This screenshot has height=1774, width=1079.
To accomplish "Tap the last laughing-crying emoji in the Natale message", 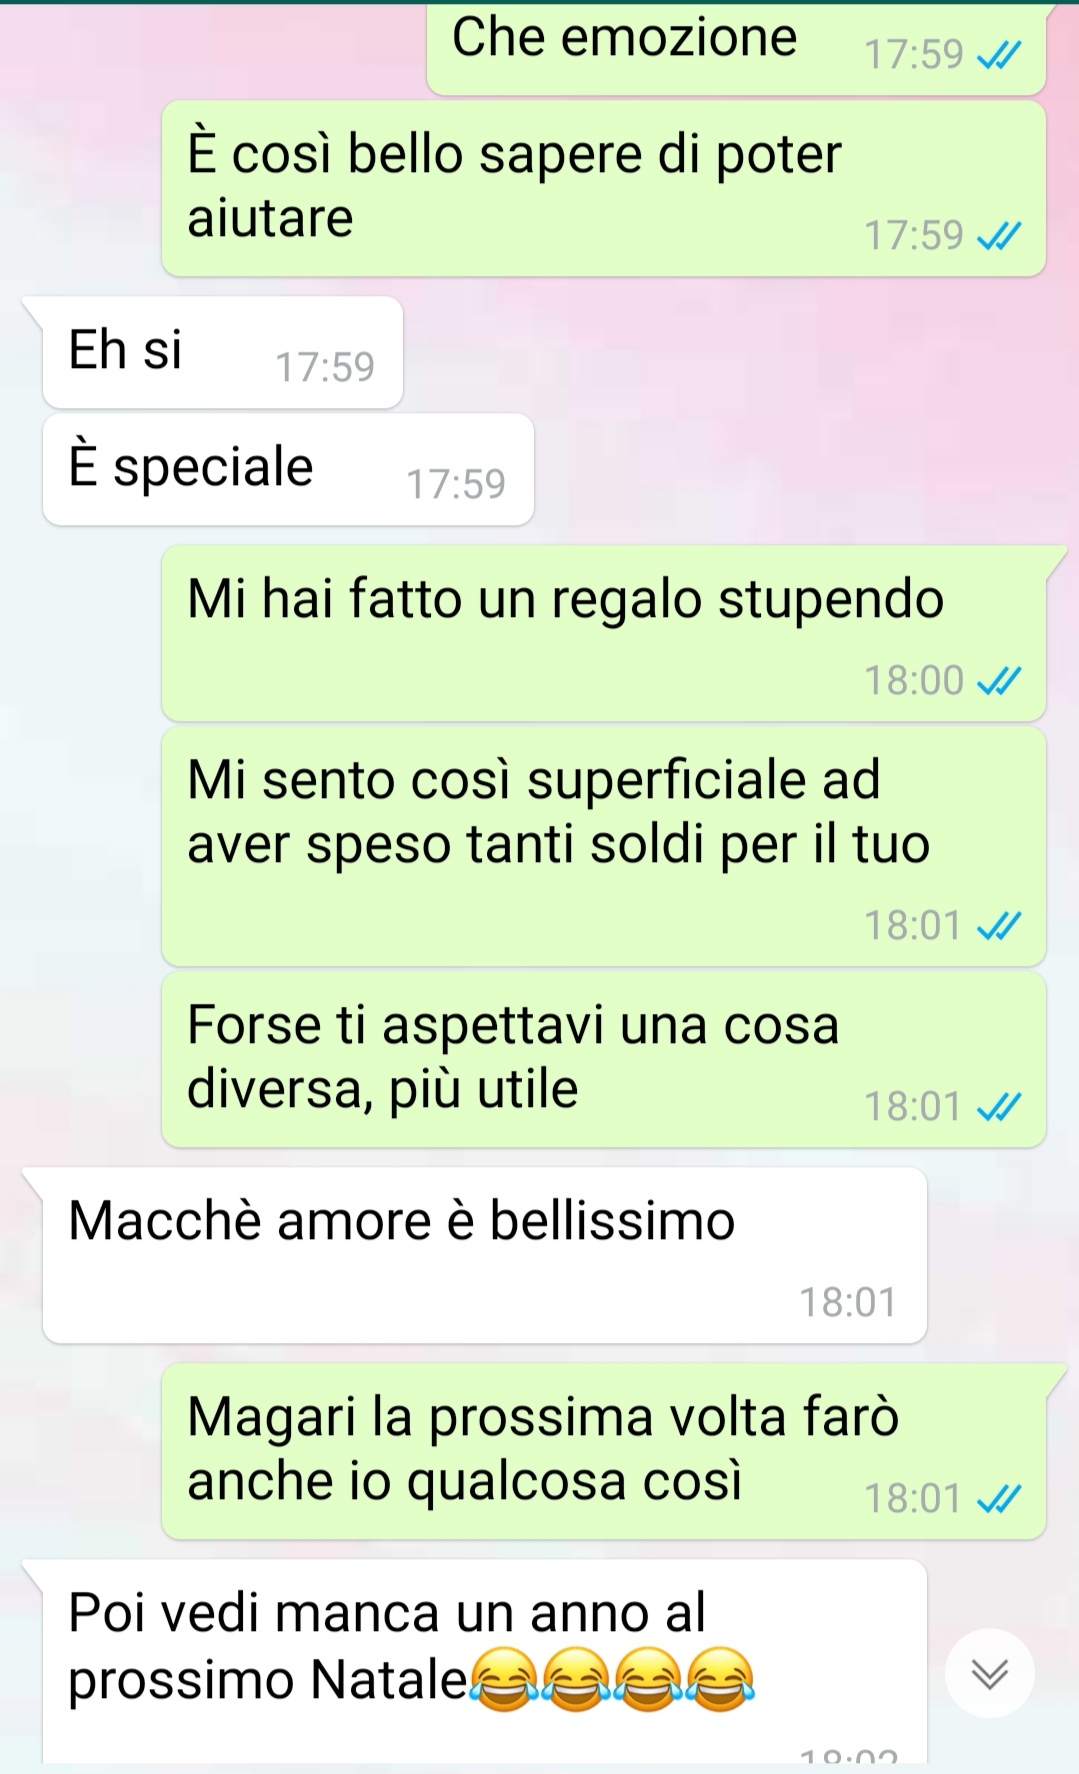I will (x=720, y=1679).
